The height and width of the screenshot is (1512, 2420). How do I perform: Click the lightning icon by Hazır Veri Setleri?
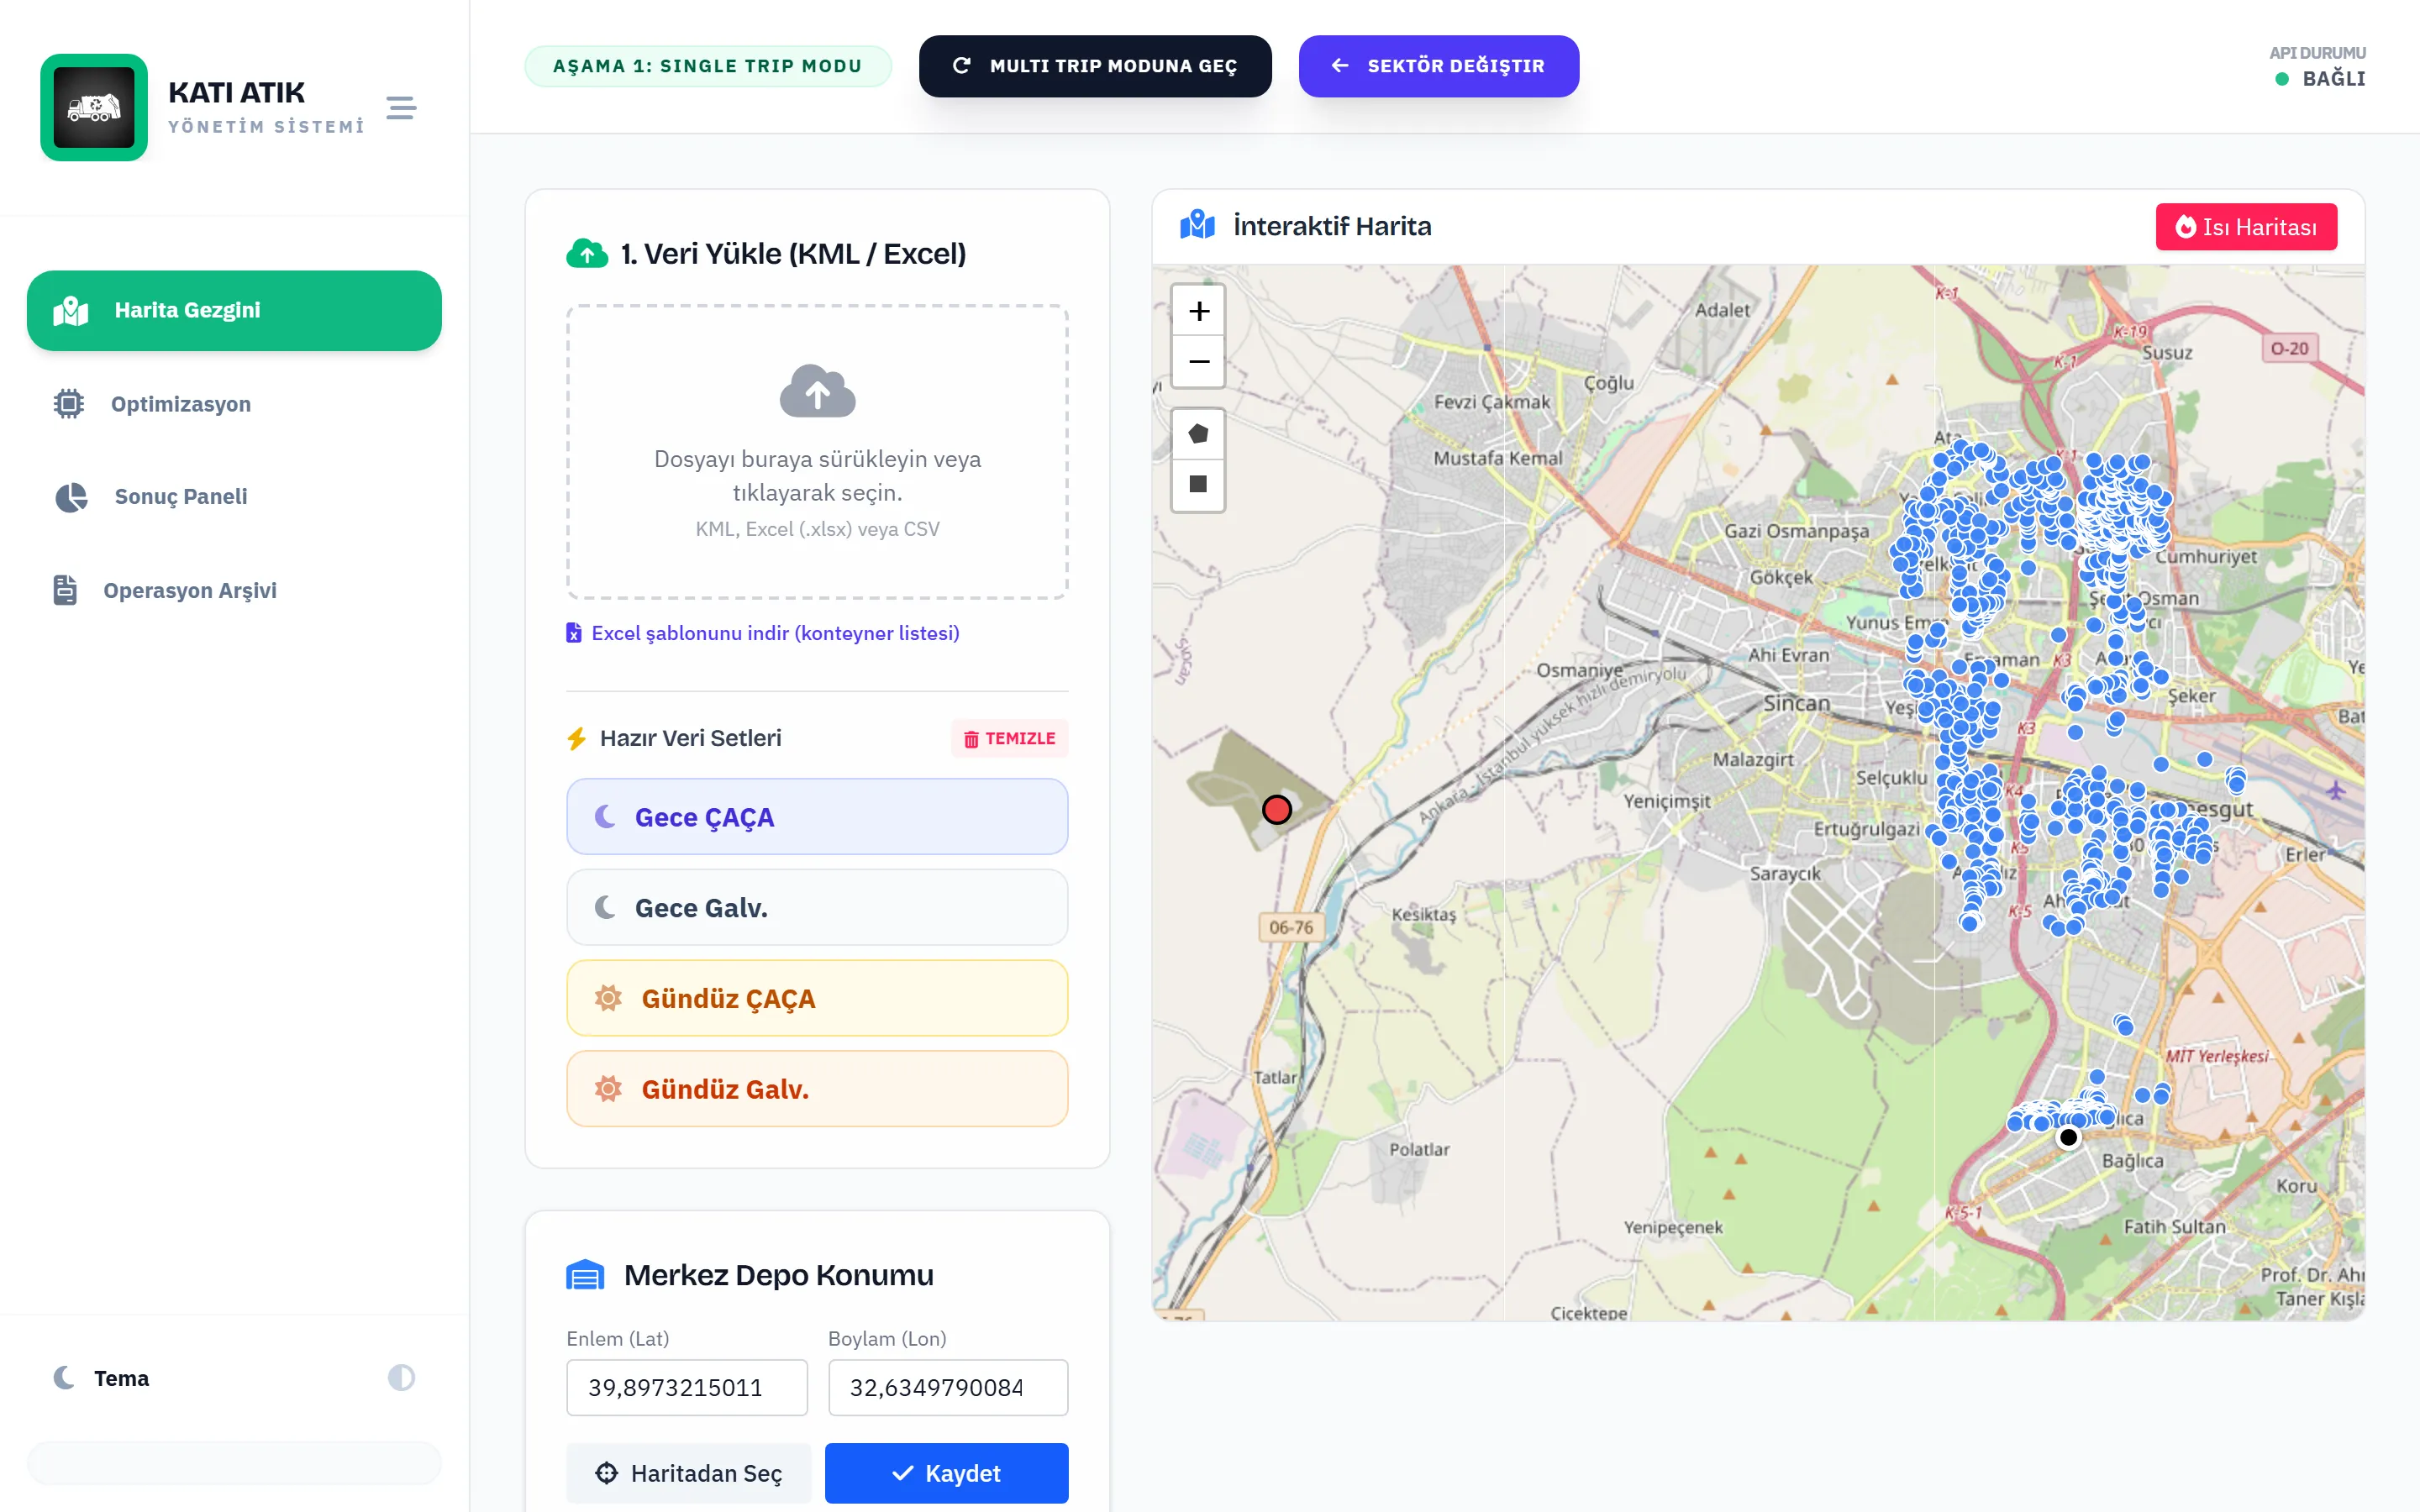[576, 738]
